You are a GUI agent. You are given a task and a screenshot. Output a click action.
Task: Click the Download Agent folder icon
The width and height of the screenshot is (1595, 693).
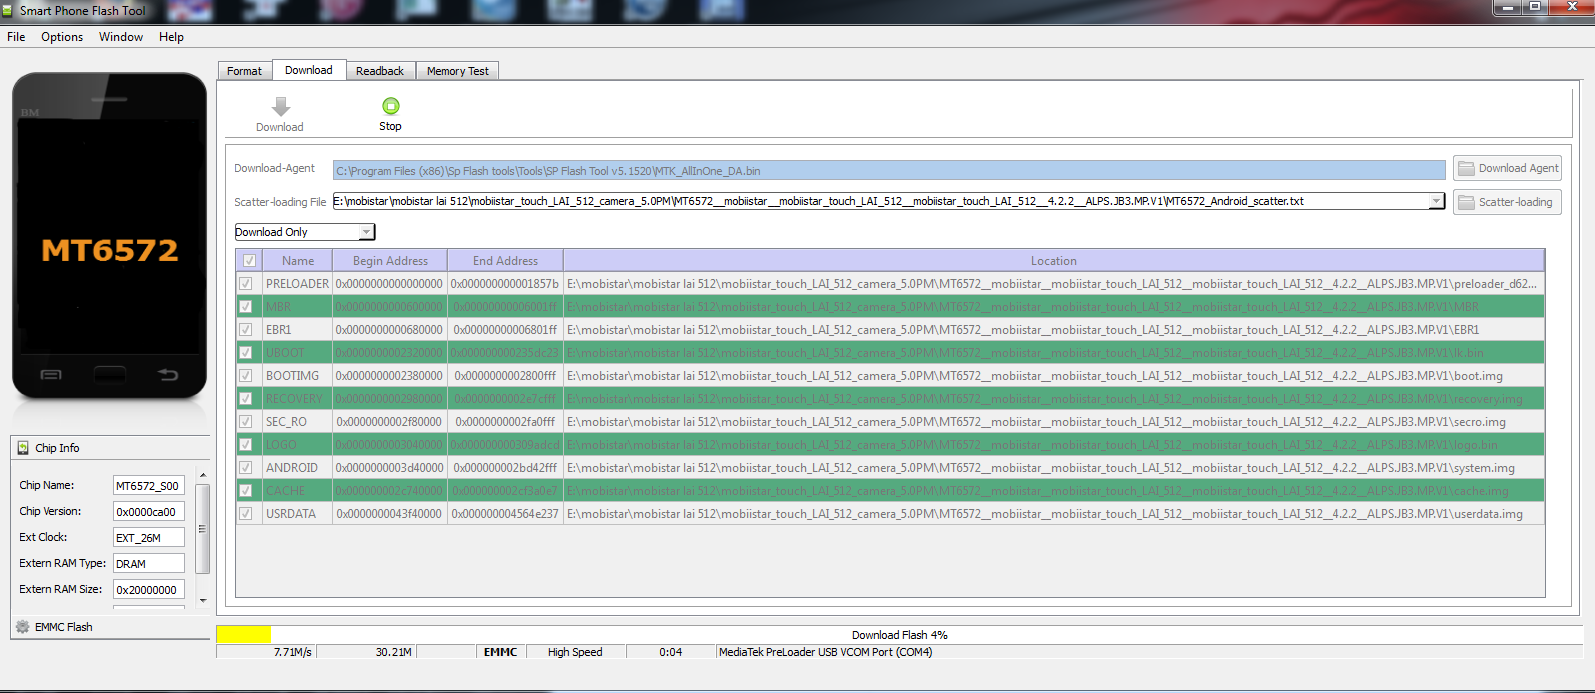click(1466, 168)
